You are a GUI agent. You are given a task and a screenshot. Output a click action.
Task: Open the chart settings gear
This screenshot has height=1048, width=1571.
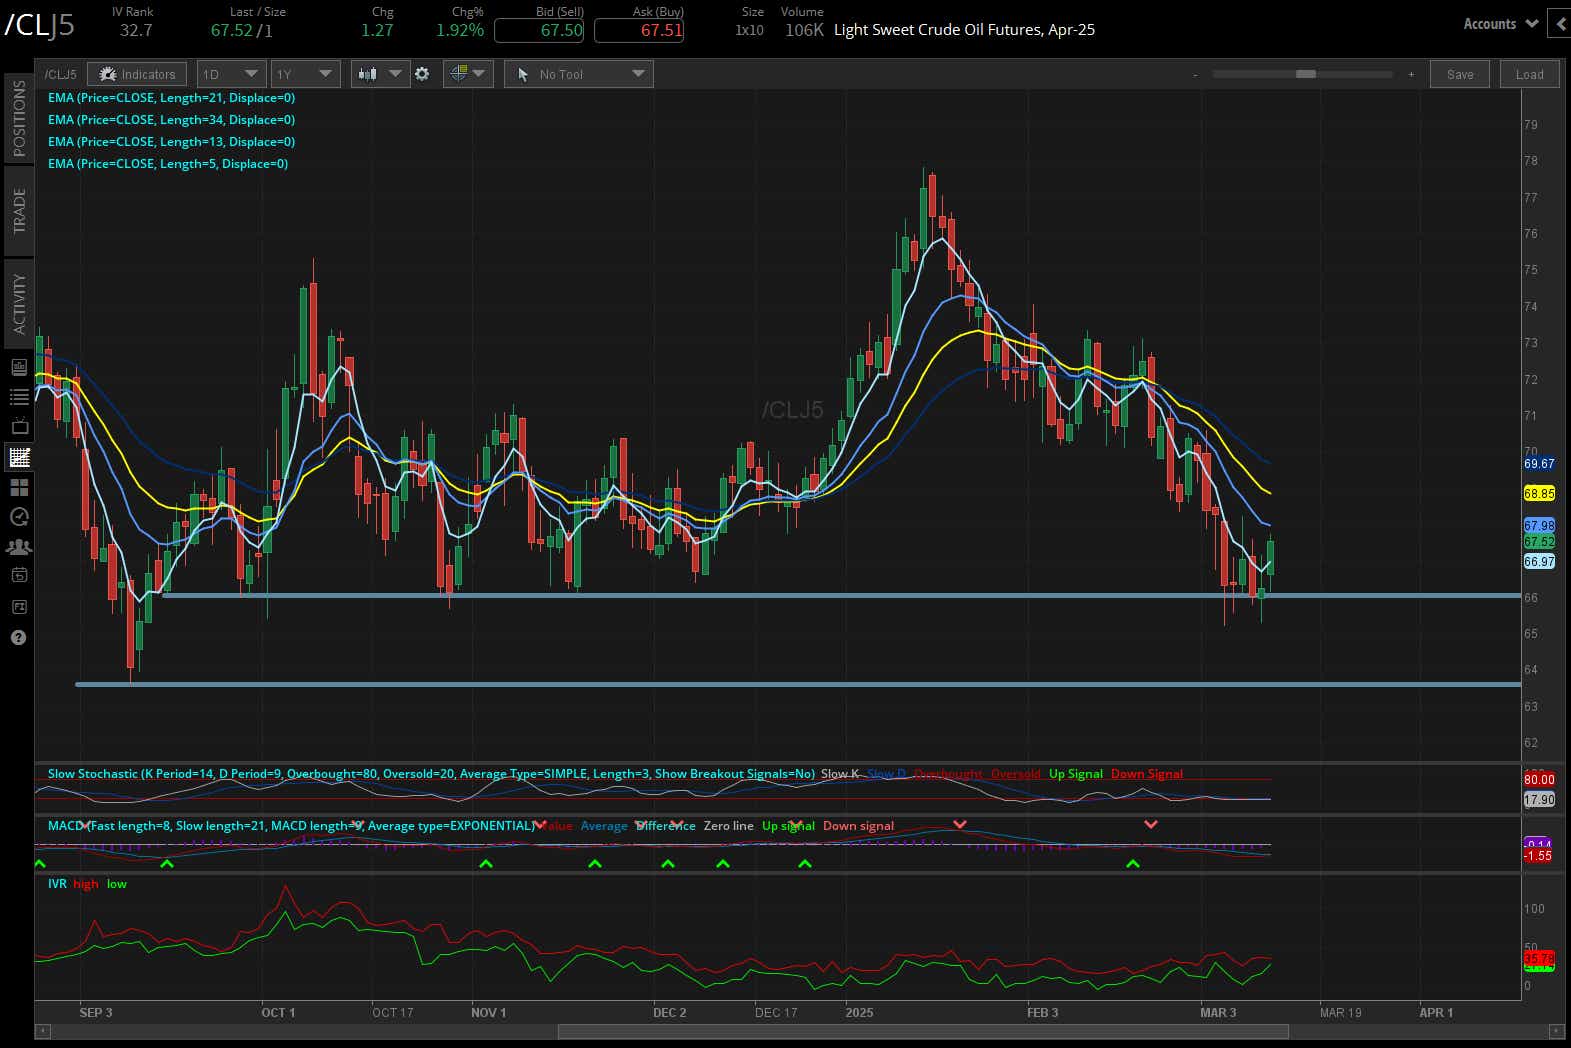pyautogui.click(x=422, y=74)
